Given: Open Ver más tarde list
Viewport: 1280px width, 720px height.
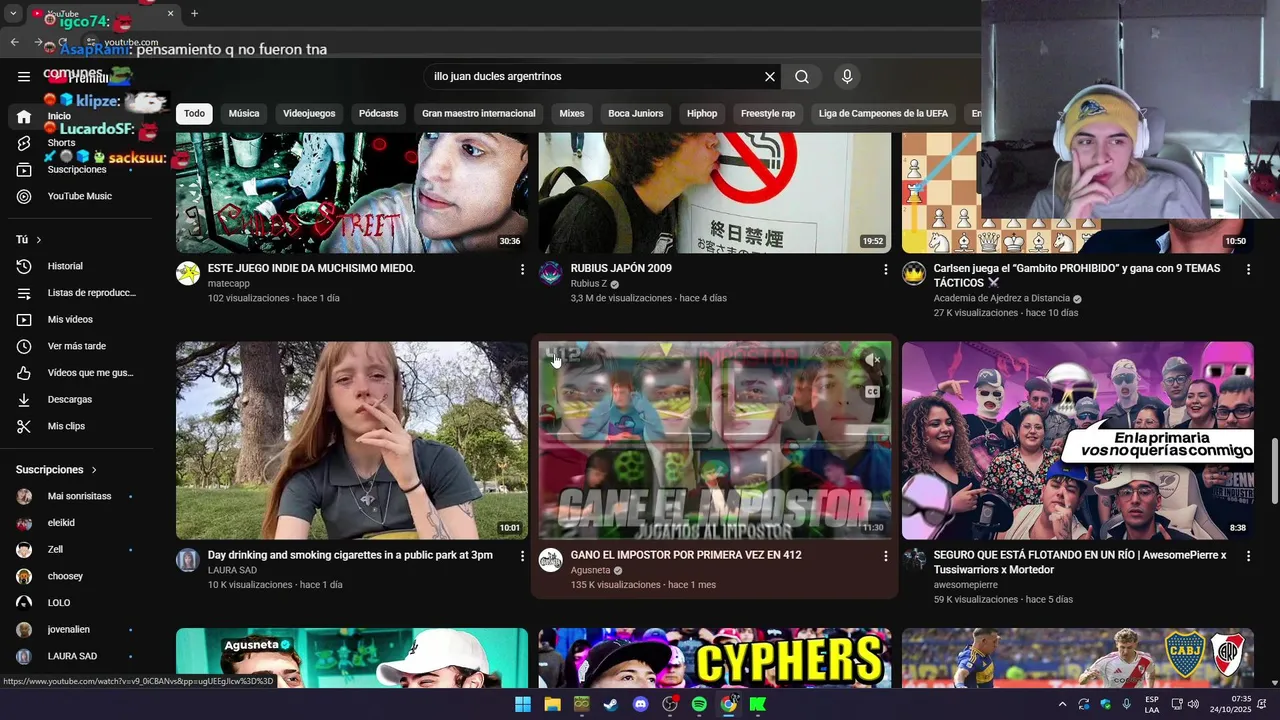Looking at the screenshot, I should [80, 346].
